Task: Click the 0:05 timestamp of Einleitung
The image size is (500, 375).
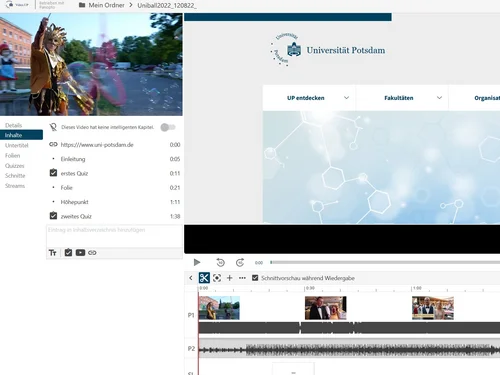Action: 175,159
